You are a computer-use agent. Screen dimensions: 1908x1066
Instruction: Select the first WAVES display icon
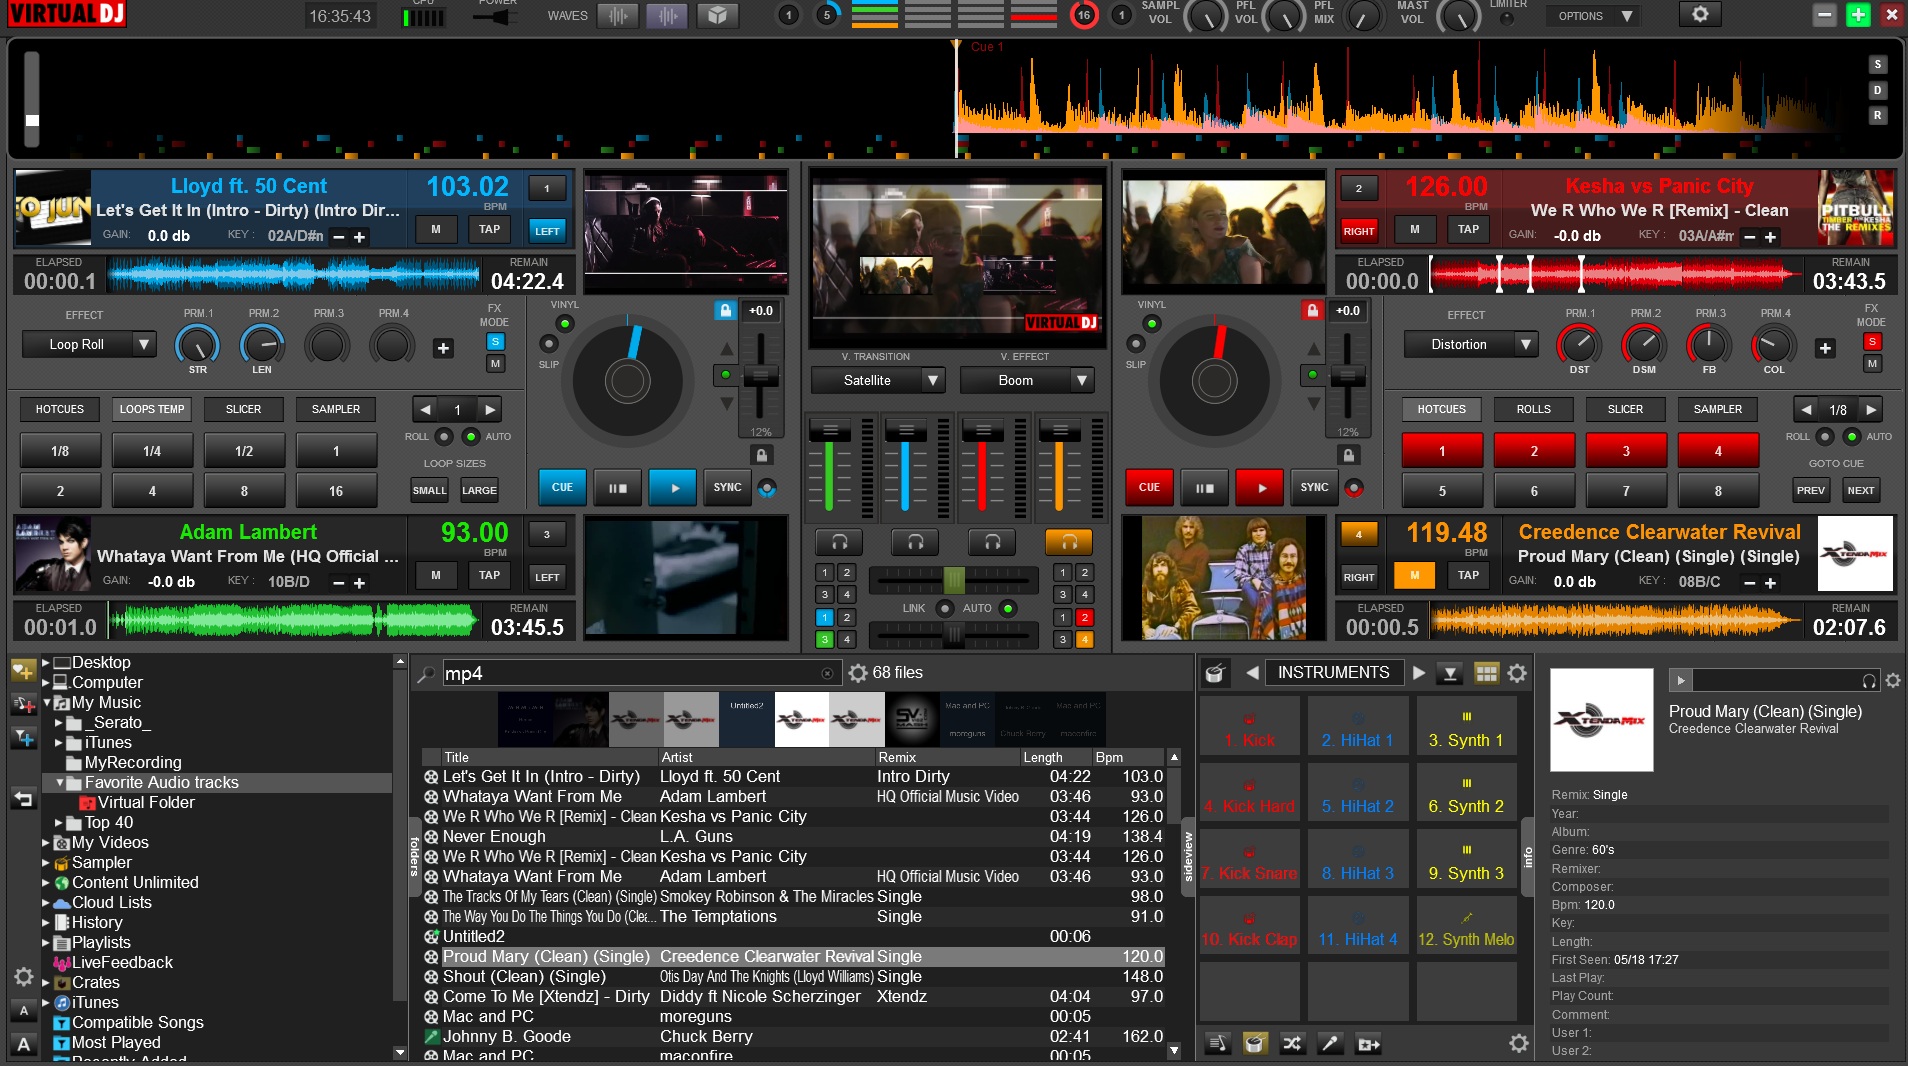click(618, 15)
